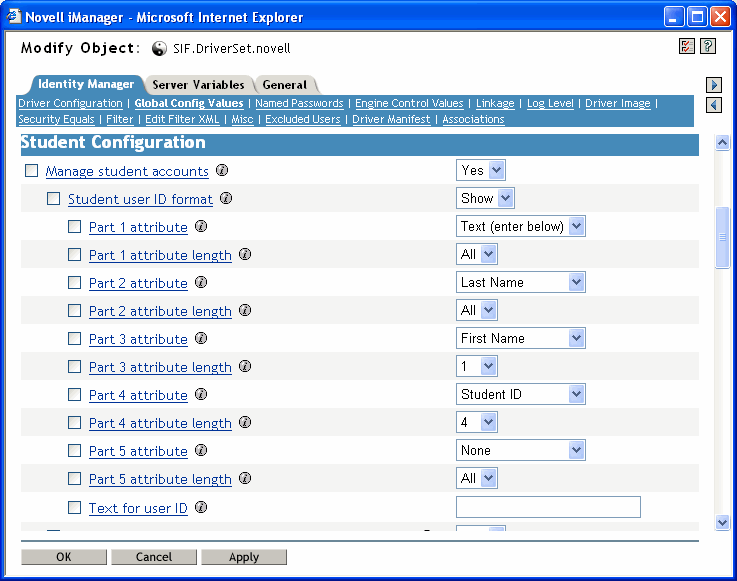Open the Associations link
This screenshot has height=581, width=737.
[x=473, y=119]
